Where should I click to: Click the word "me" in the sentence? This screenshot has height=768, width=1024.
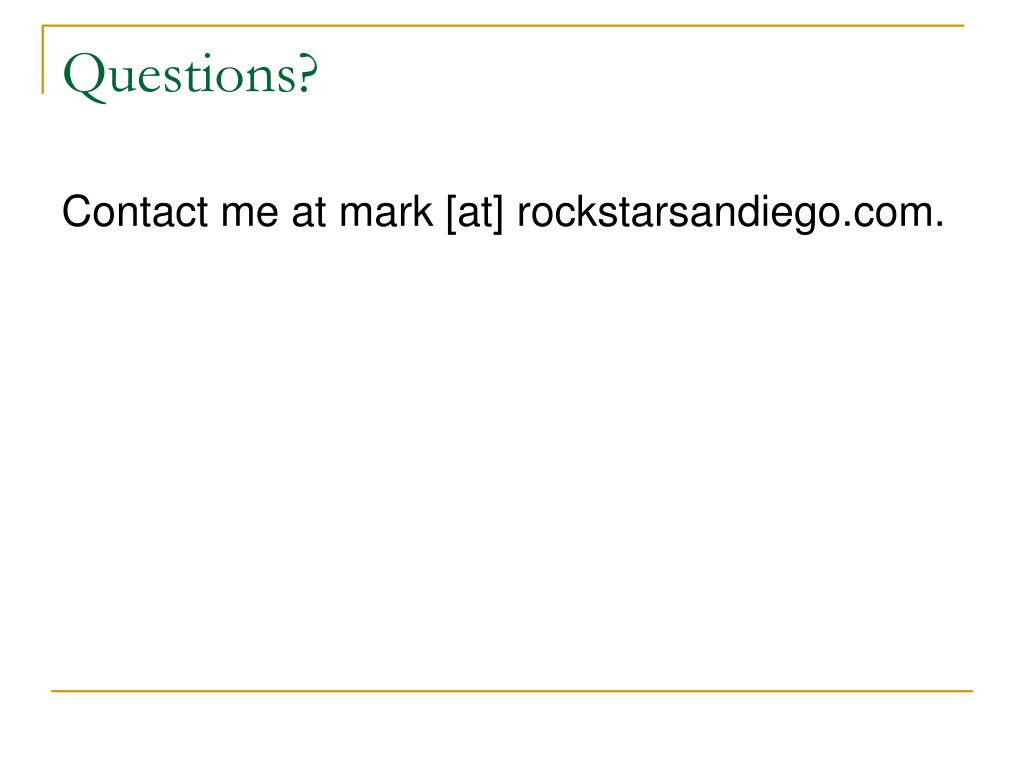pos(249,217)
